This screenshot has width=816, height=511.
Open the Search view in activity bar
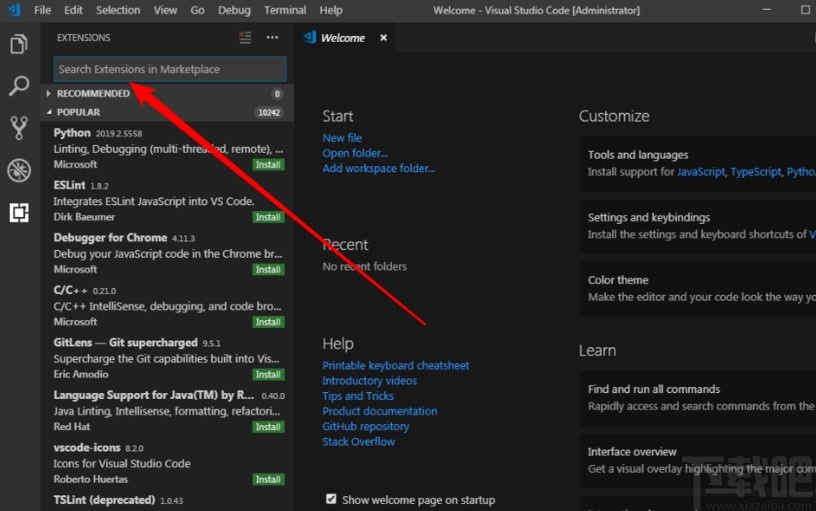coord(19,86)
